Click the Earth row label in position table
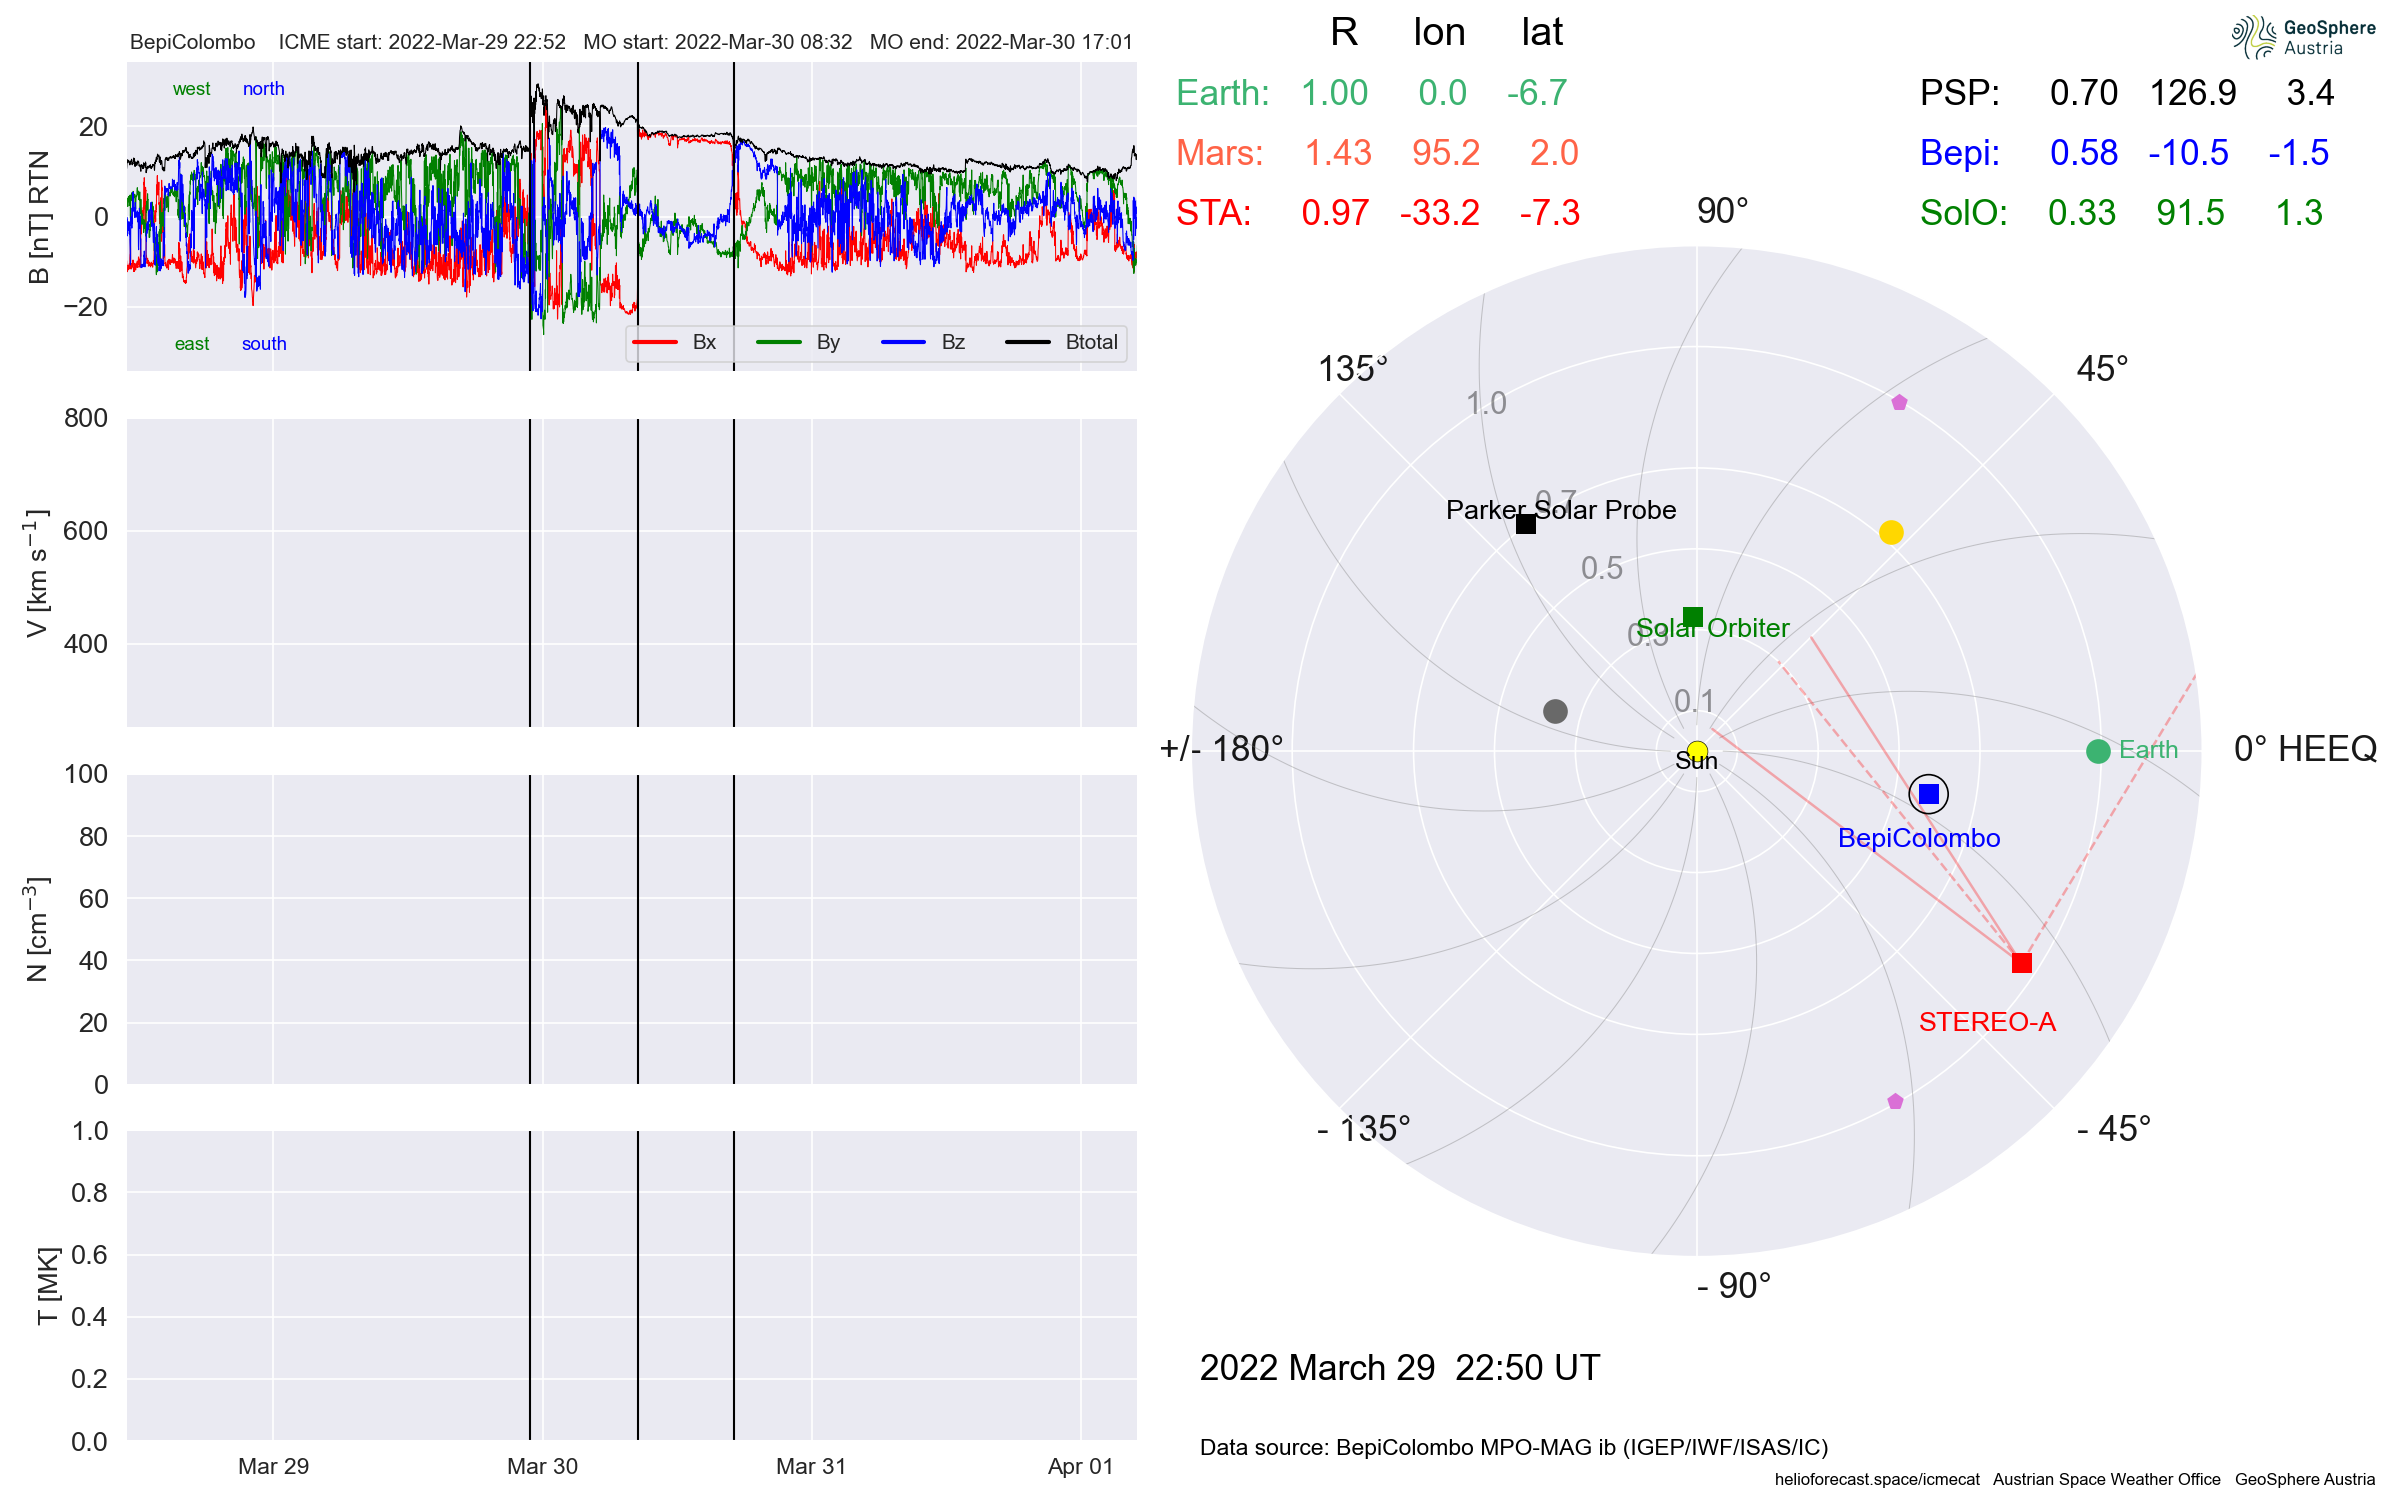This screenshot has height=1500, width=2400. [1223, 93]
